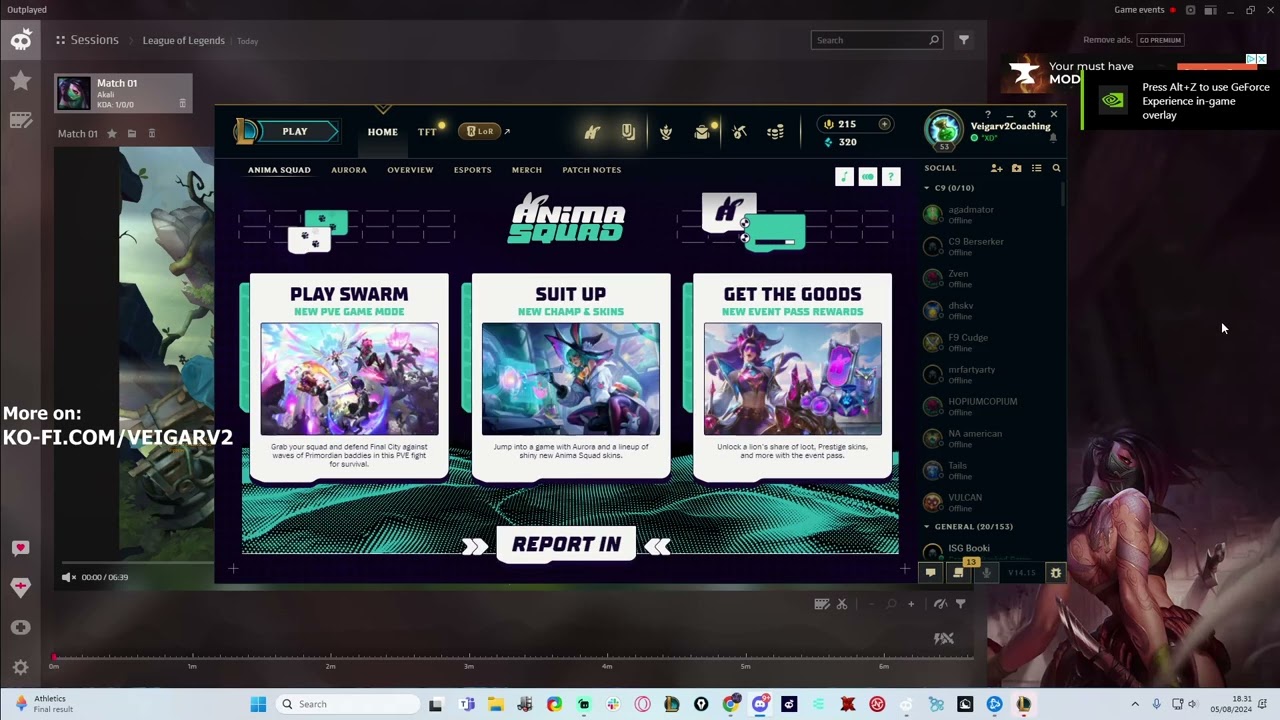Switch to TFT tab
The image size is (1280, 720).
coord(427,132)
